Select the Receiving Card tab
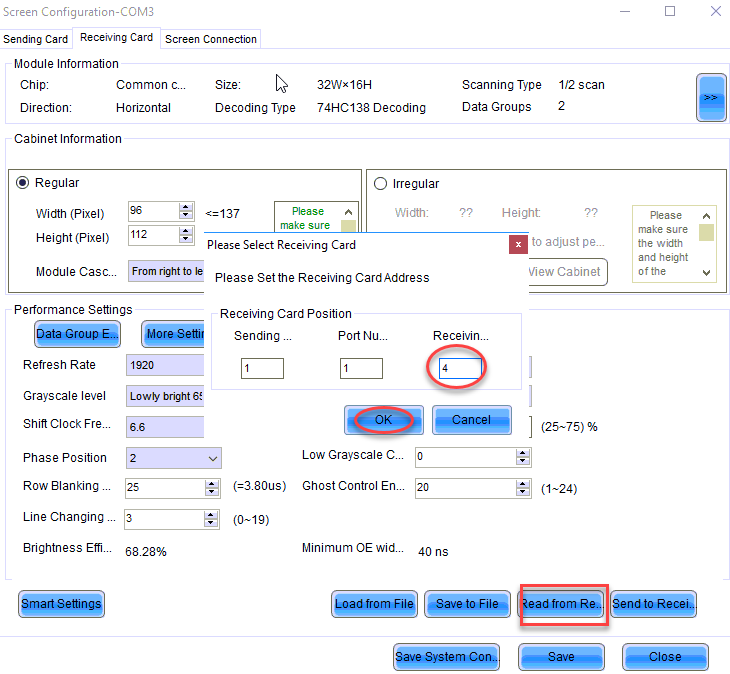The height and width of the screenshot is (674, 730). click(116, 37)
